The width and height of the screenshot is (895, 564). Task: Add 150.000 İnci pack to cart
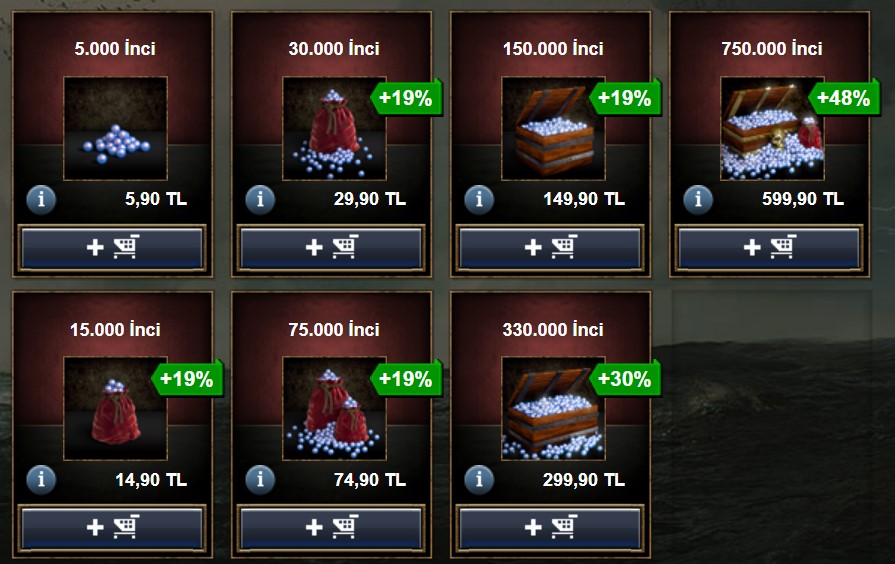550,248
